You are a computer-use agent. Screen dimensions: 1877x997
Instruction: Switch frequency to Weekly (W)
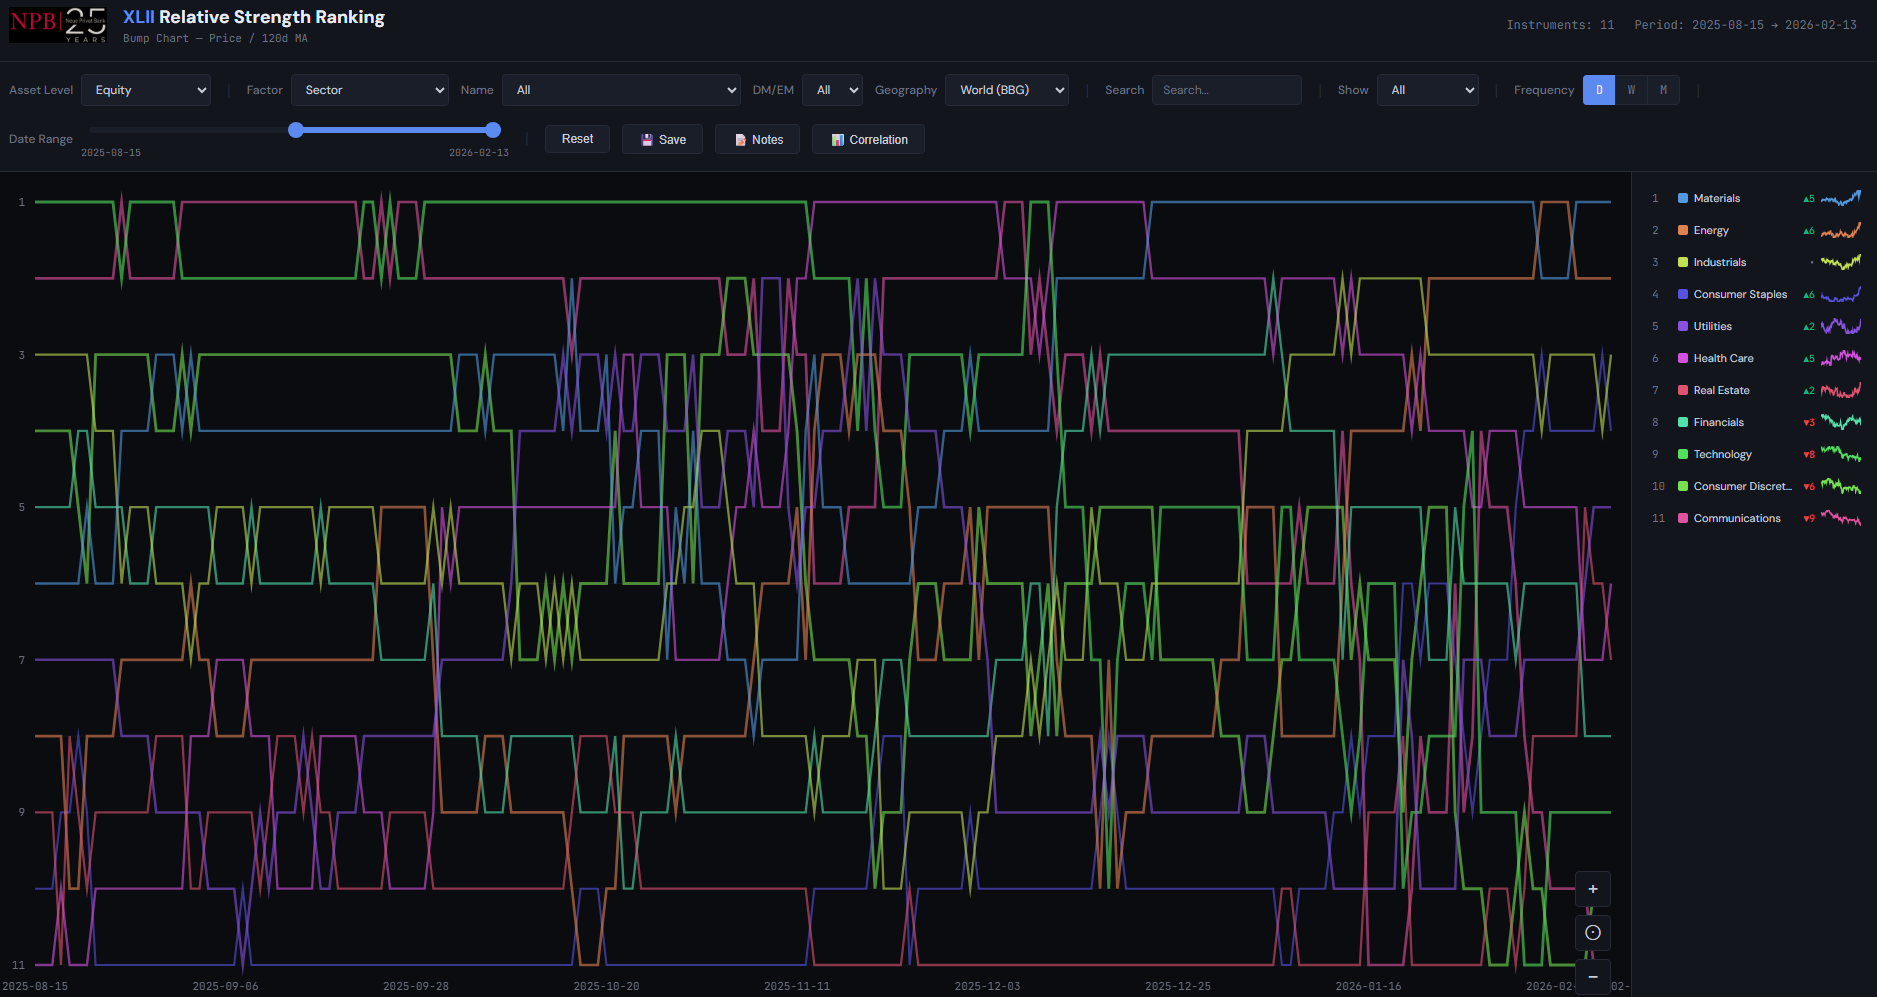(1631, 90)
